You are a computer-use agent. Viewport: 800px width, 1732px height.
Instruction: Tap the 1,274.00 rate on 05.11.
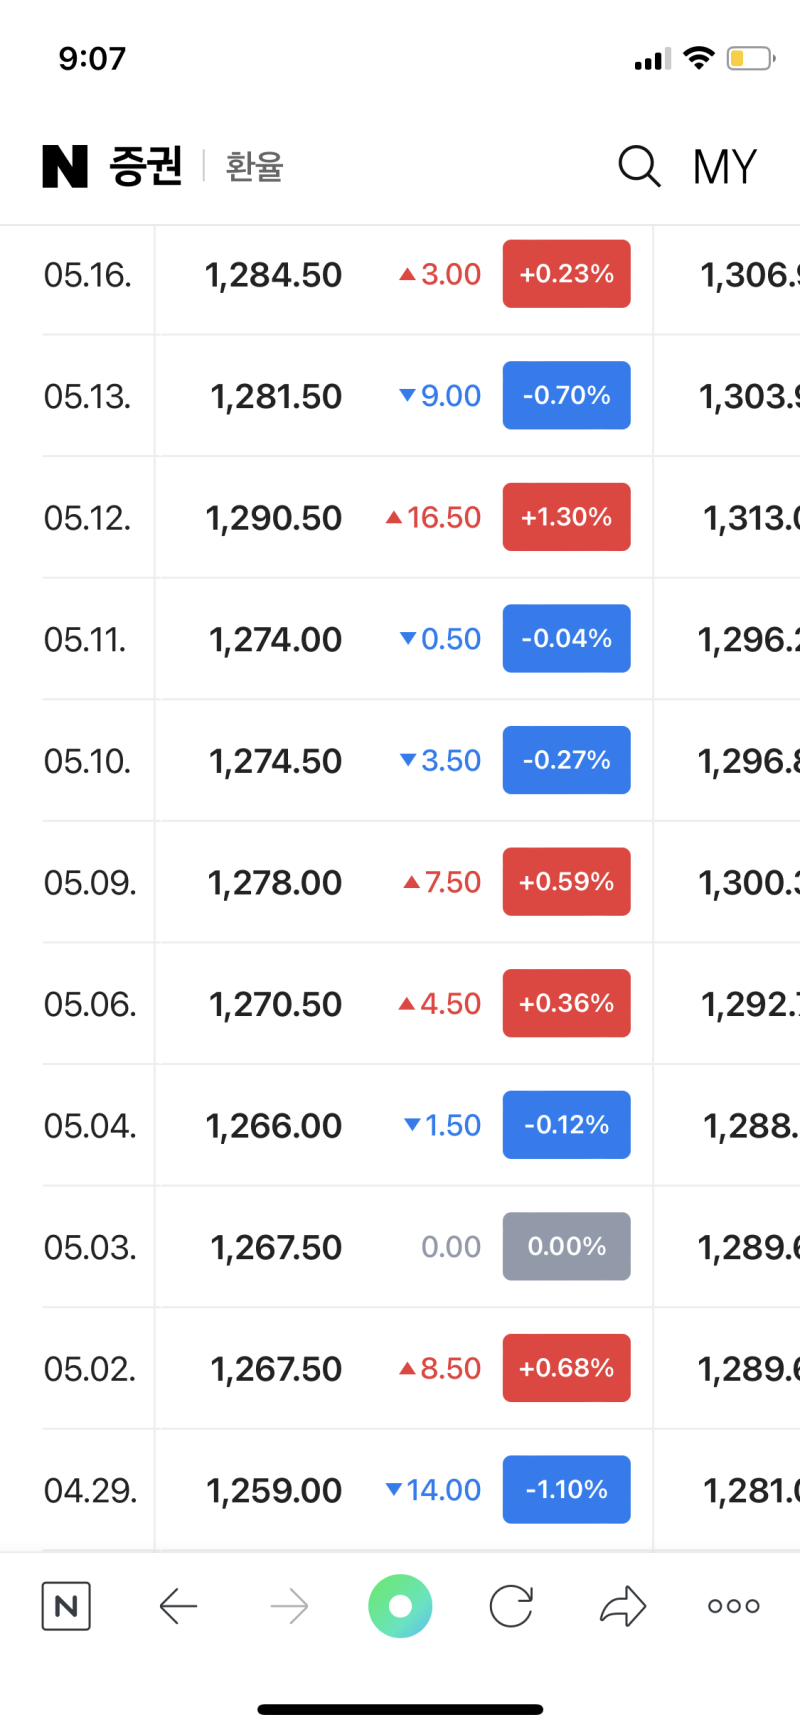[275, 639]
